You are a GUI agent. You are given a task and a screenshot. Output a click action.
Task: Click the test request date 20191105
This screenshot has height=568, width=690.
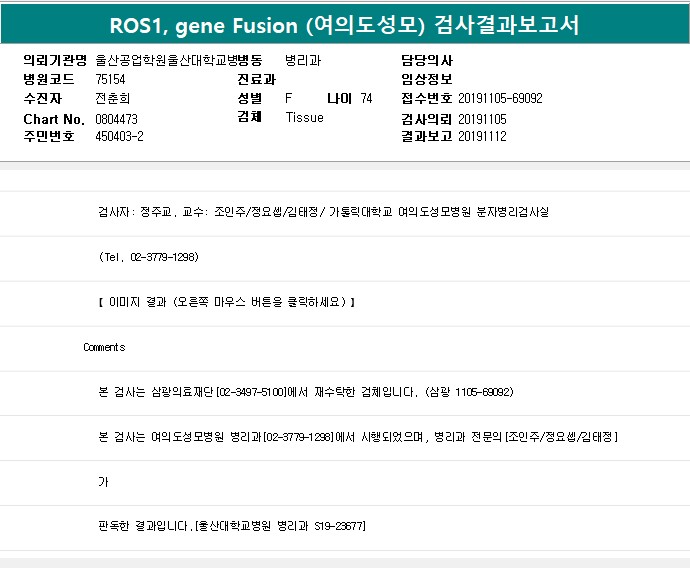[x=482, y=119]
